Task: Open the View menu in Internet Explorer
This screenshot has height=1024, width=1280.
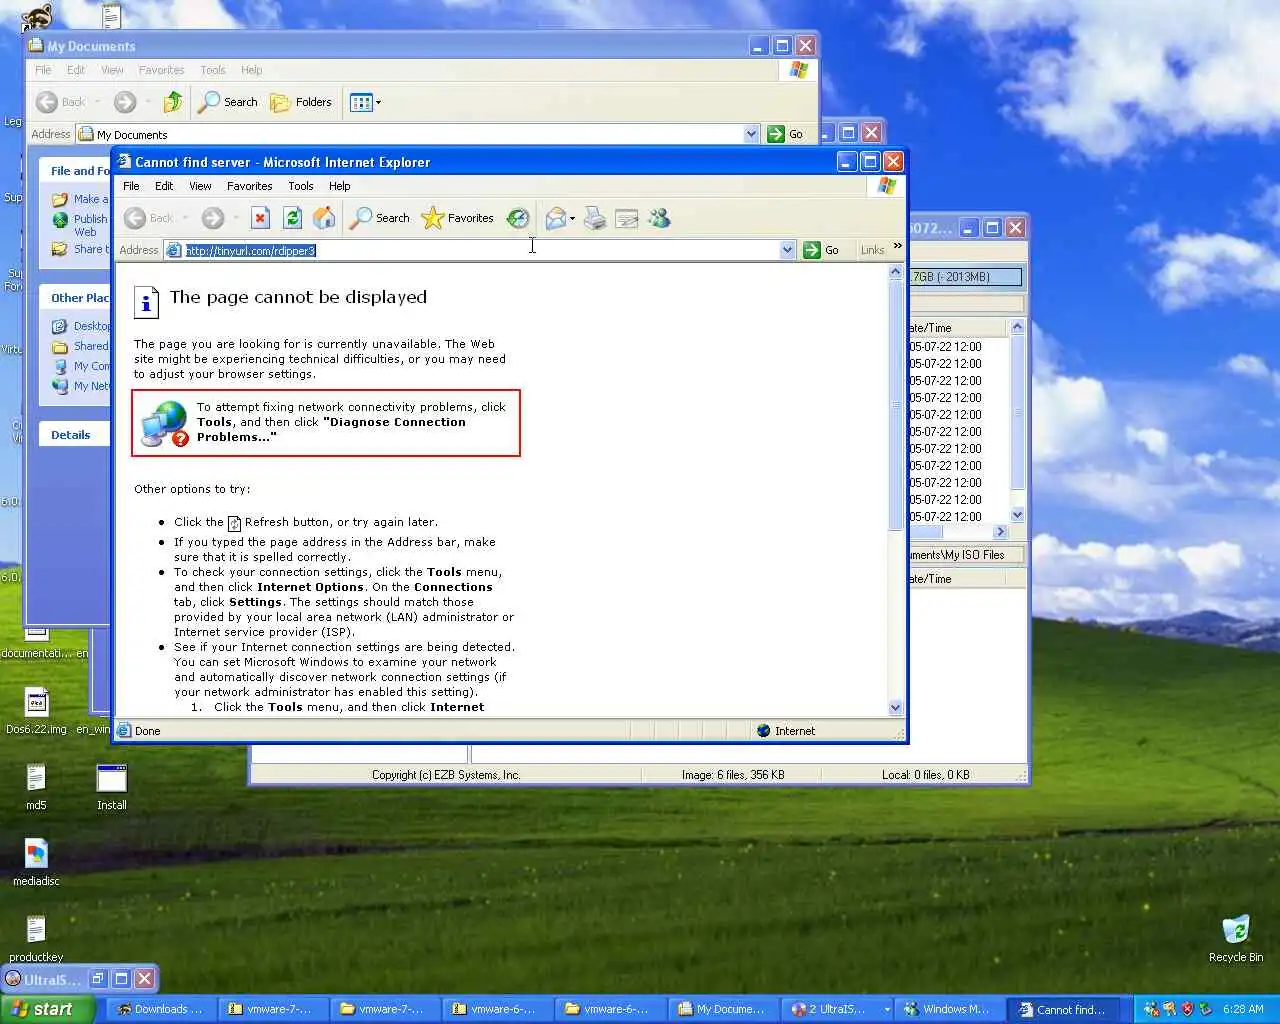Action: tap(200, 186)
